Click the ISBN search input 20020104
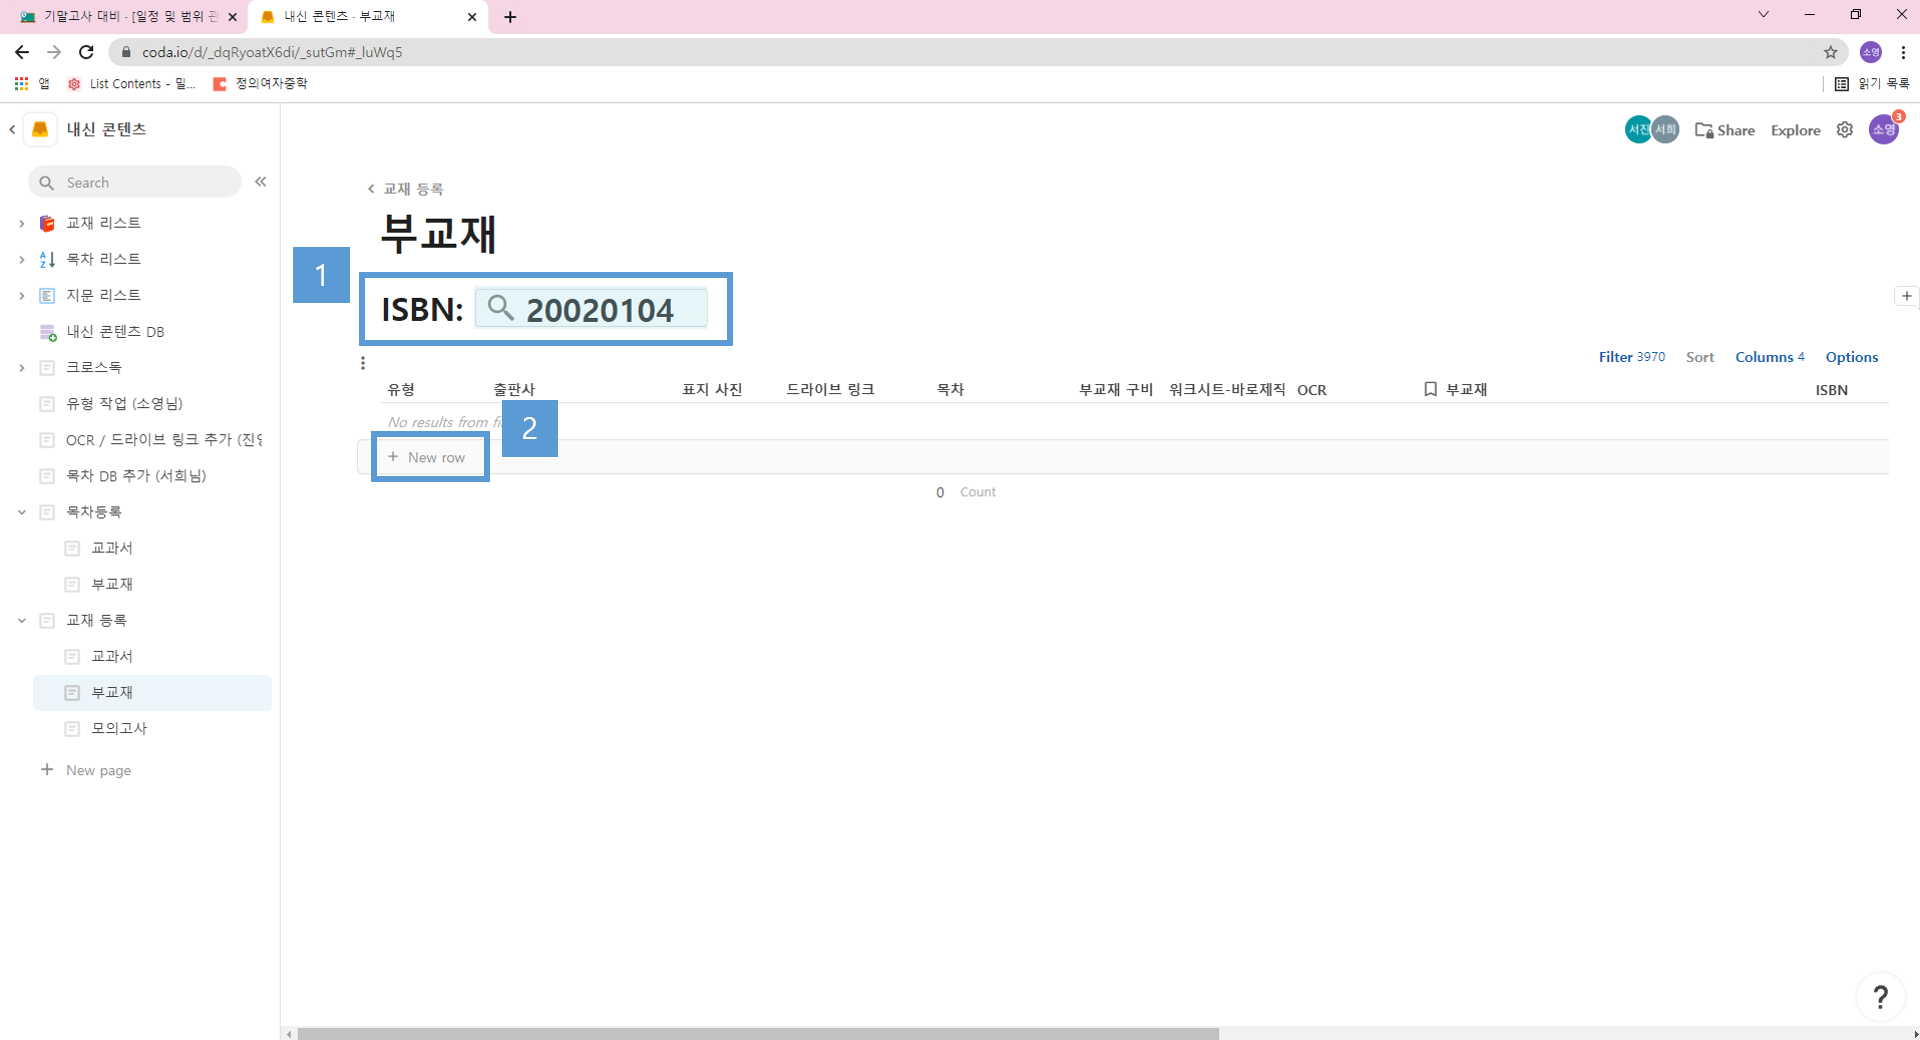The width and height of the screenshot is (1920, 1040). point(591,308)
